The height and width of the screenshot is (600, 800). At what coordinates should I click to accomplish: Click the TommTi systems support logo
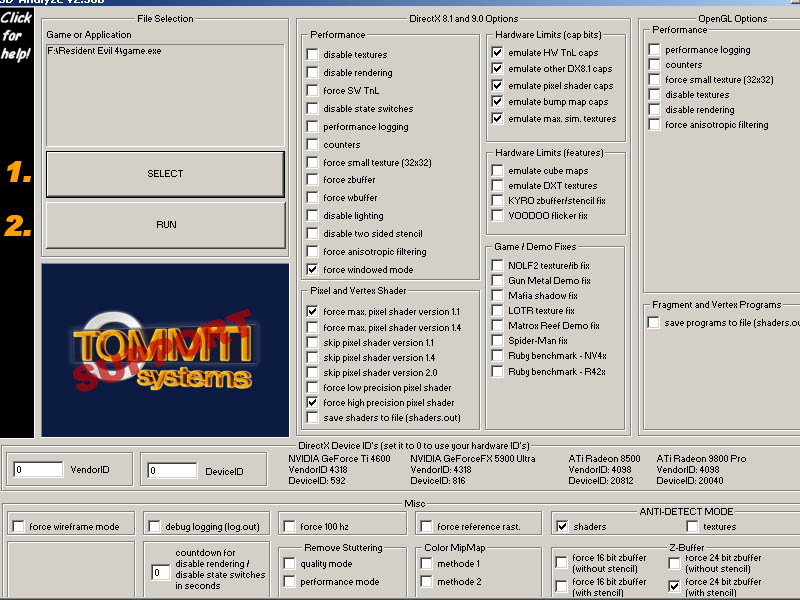165,350
